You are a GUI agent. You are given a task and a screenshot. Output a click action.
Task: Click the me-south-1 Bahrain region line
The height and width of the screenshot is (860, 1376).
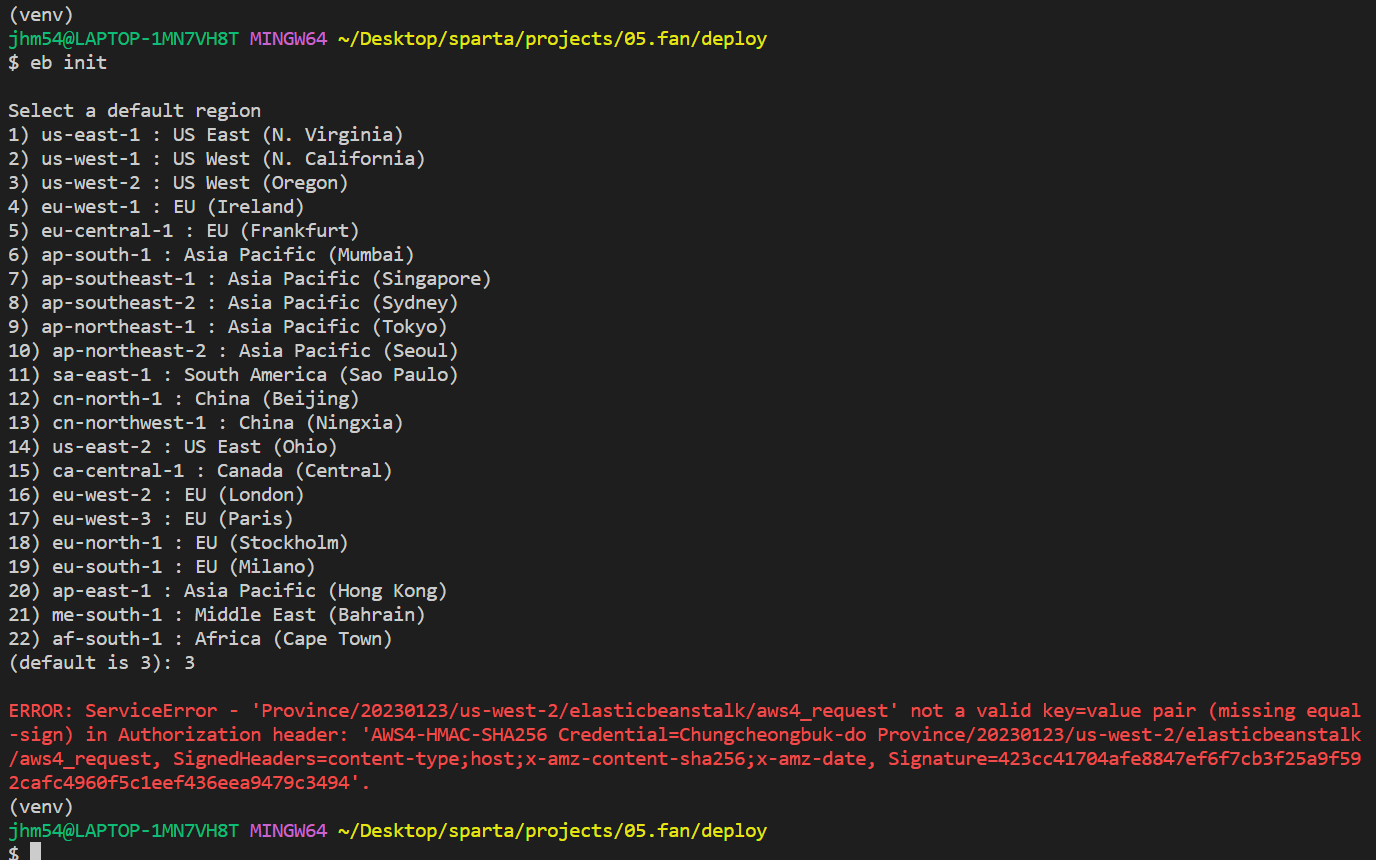point(217,615)
